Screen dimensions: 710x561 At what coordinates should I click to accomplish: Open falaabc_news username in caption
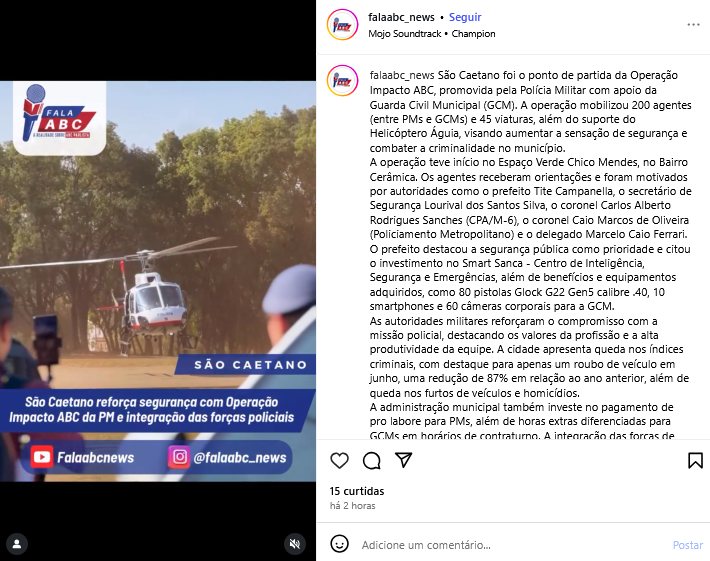pyautogui.click(x=402, y=75)
